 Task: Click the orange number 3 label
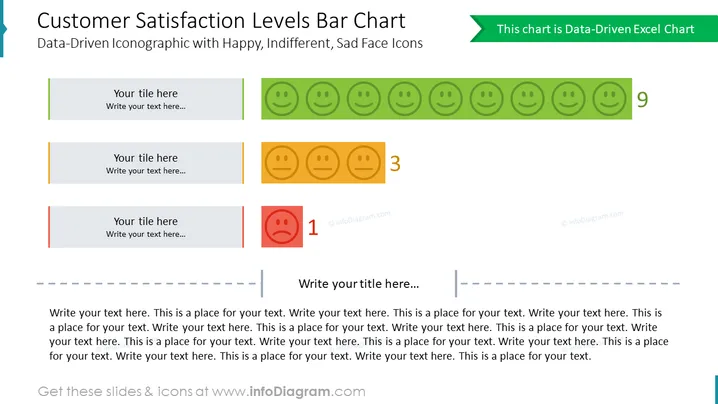click(395, 164)
